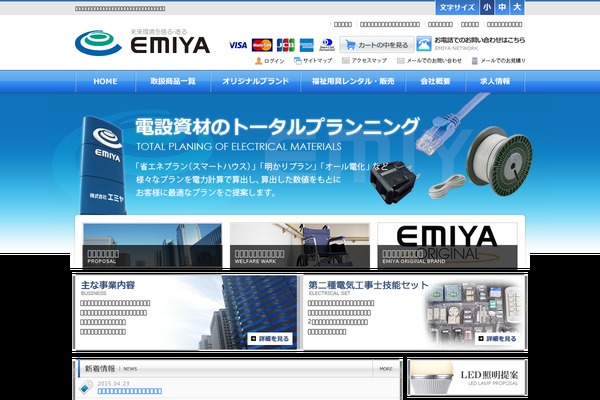Select small font size 小
This screenshot has width=600, height=400.
[487, 7]
